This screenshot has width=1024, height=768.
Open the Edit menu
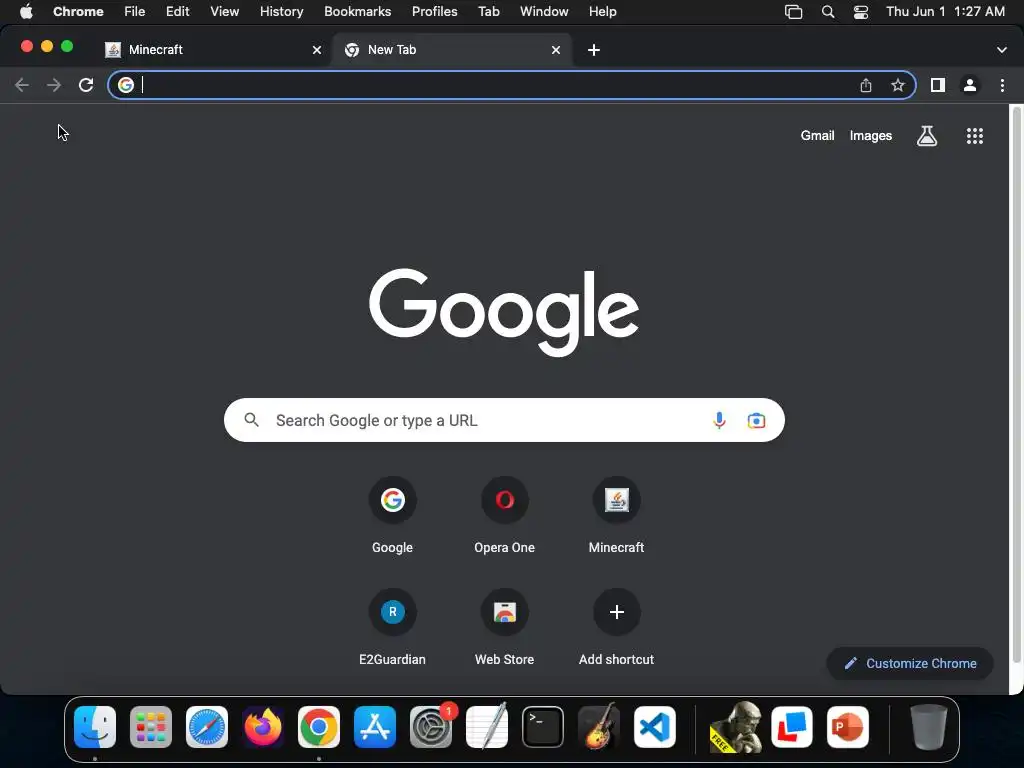pos(178,12)
